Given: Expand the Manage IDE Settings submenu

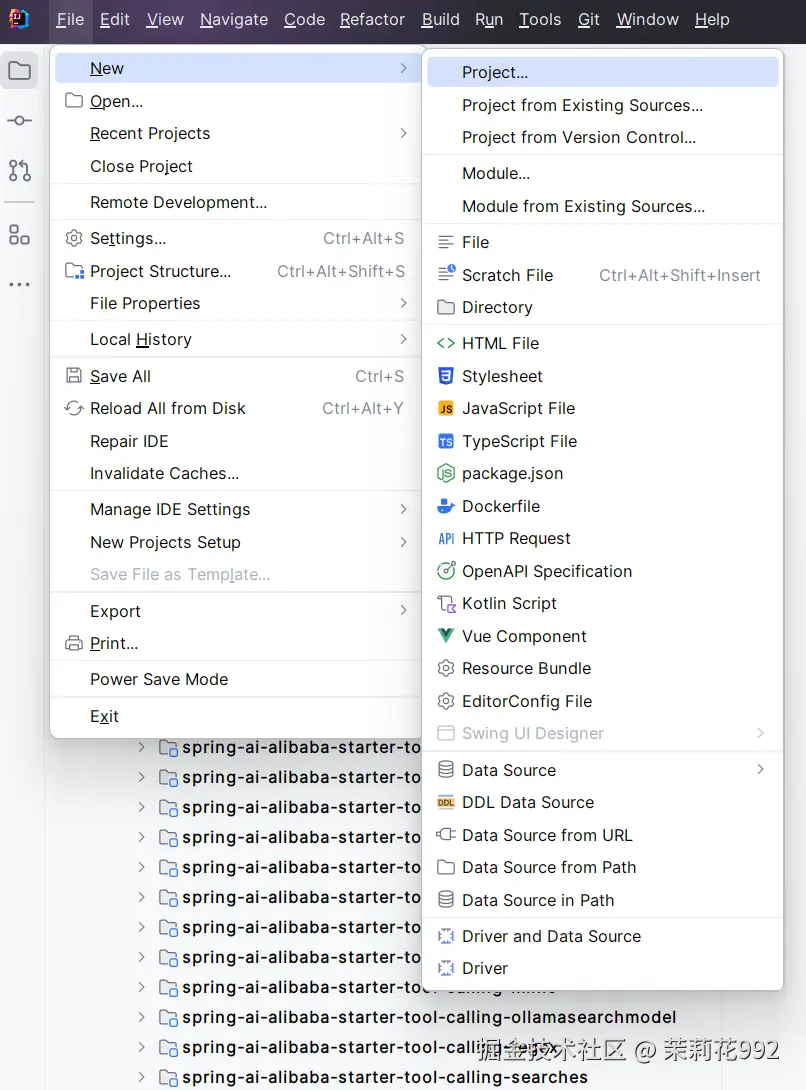Looking at the screenshot, I should click(x=403, y=509).
